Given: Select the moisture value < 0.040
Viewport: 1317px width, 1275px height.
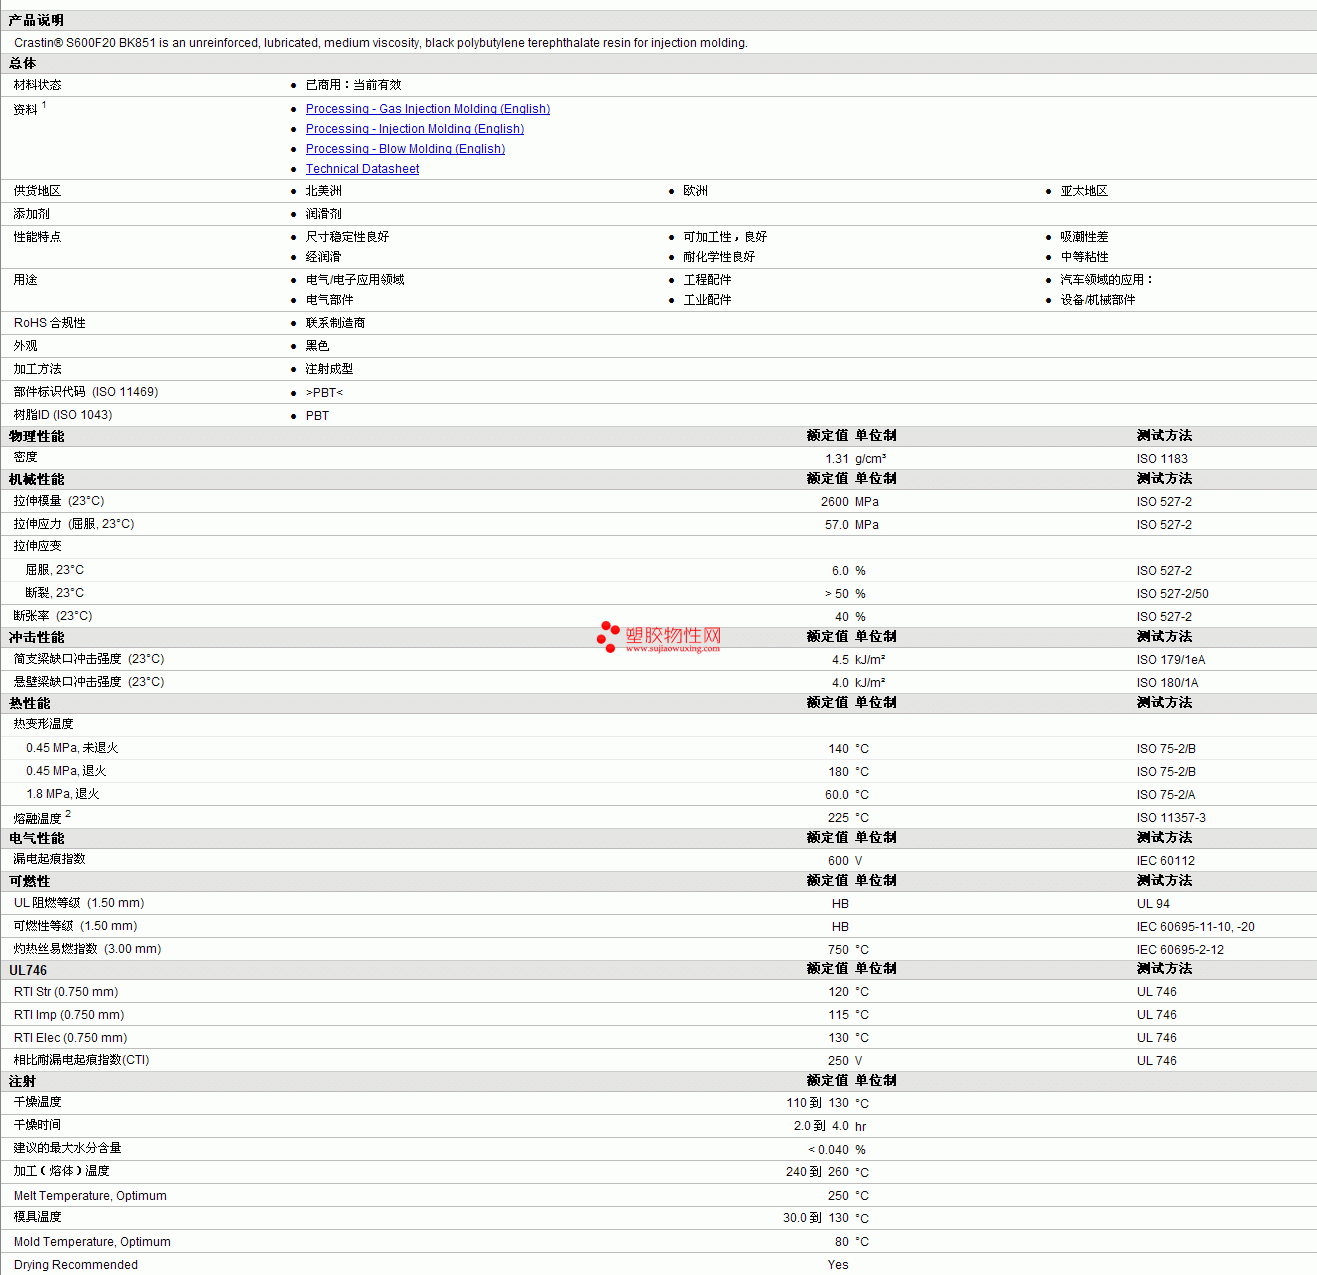Looking at the screenshot, I should [828, 1150].
